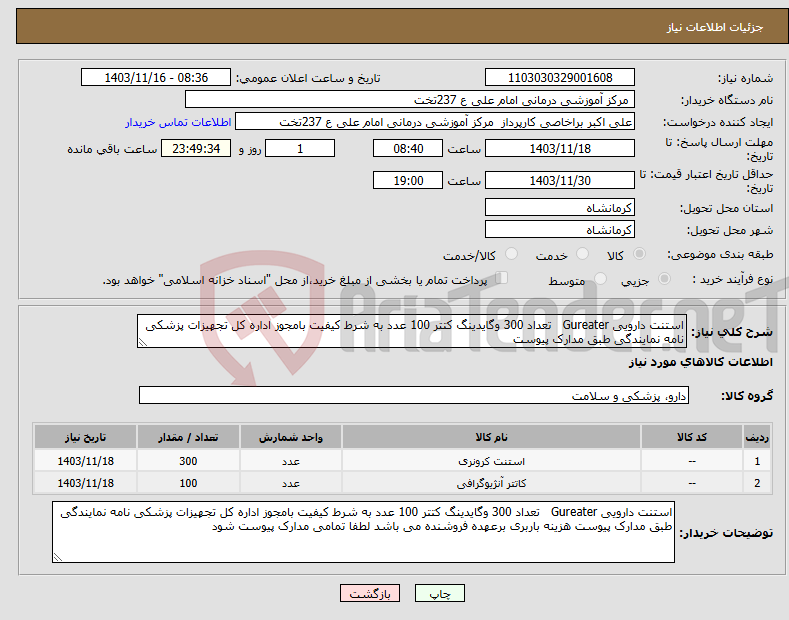Screen dimensions: 789x620
Task: Click the کد کالا column header
Action: (x=692, y=437)
